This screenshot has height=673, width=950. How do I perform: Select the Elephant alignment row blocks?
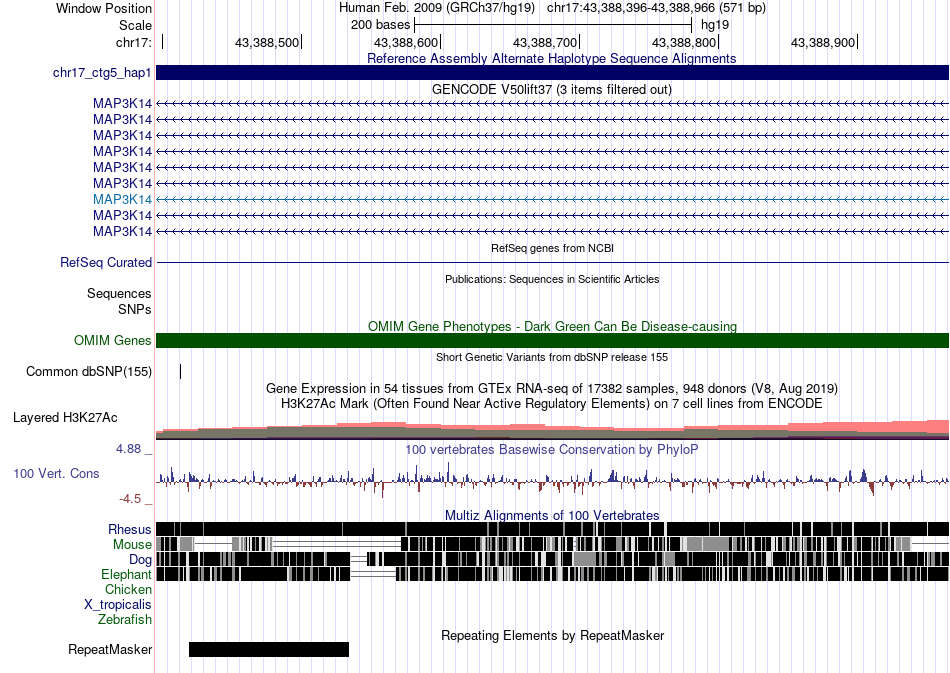click(552, 574)
